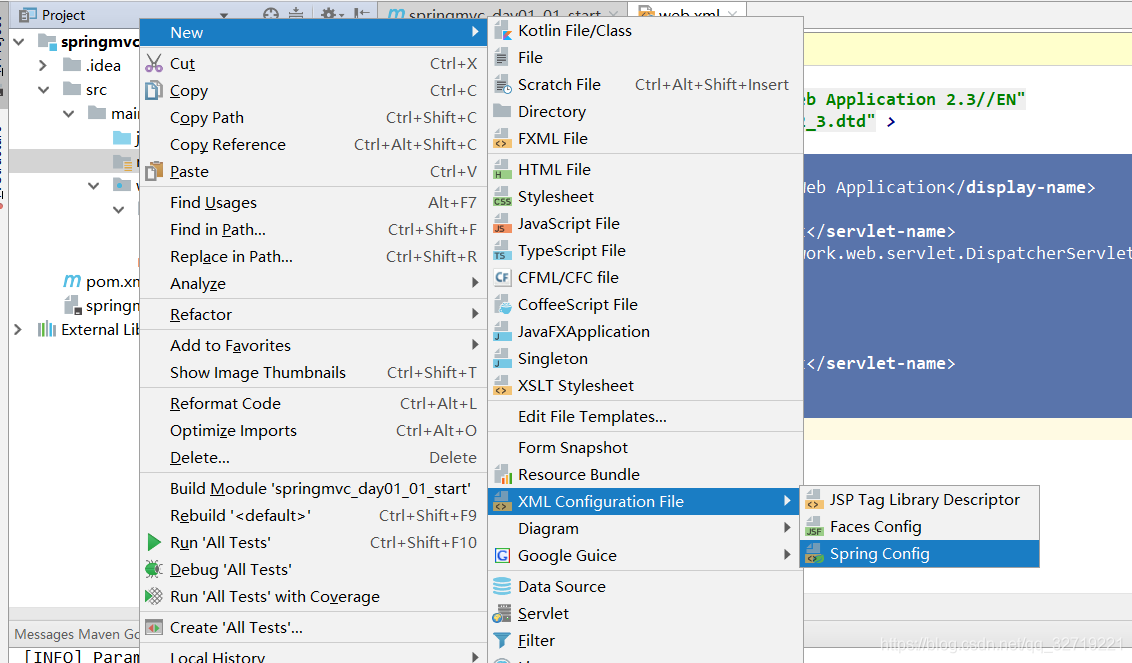
Task: Expand the .idea folder in tree
Action: 43,66
